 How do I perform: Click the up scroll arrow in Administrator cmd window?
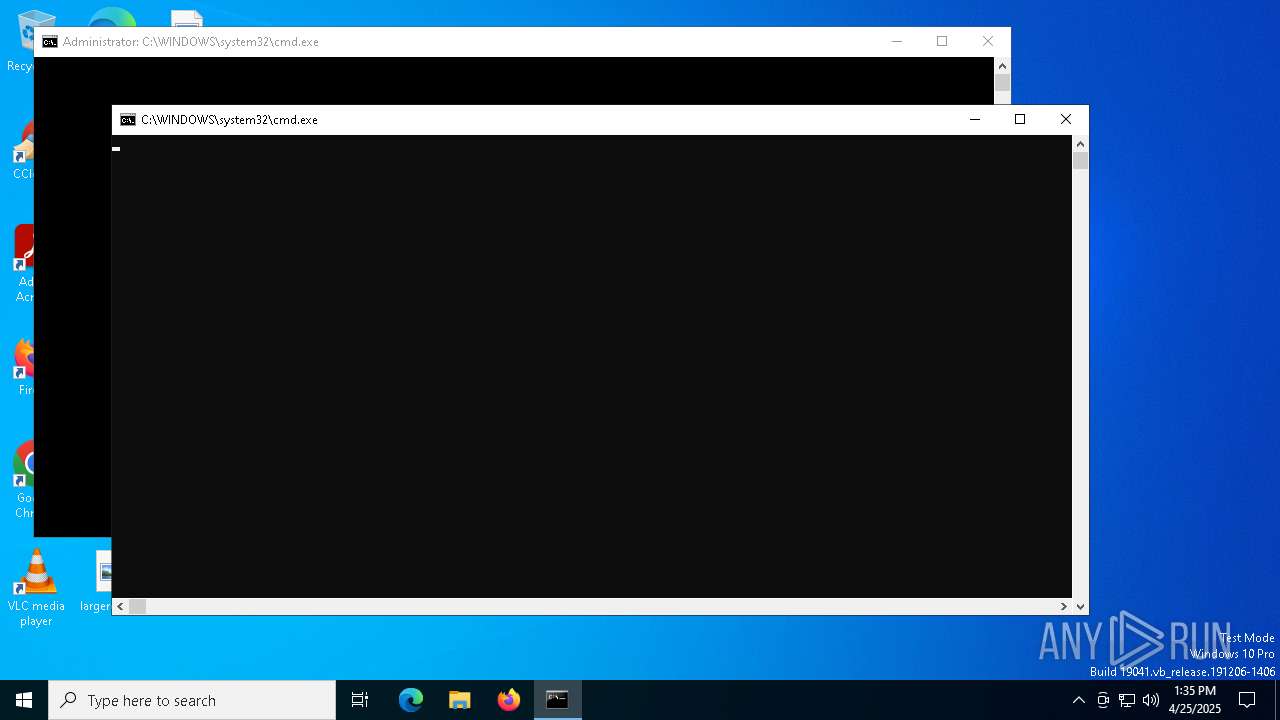click(x=1002, y=66)
